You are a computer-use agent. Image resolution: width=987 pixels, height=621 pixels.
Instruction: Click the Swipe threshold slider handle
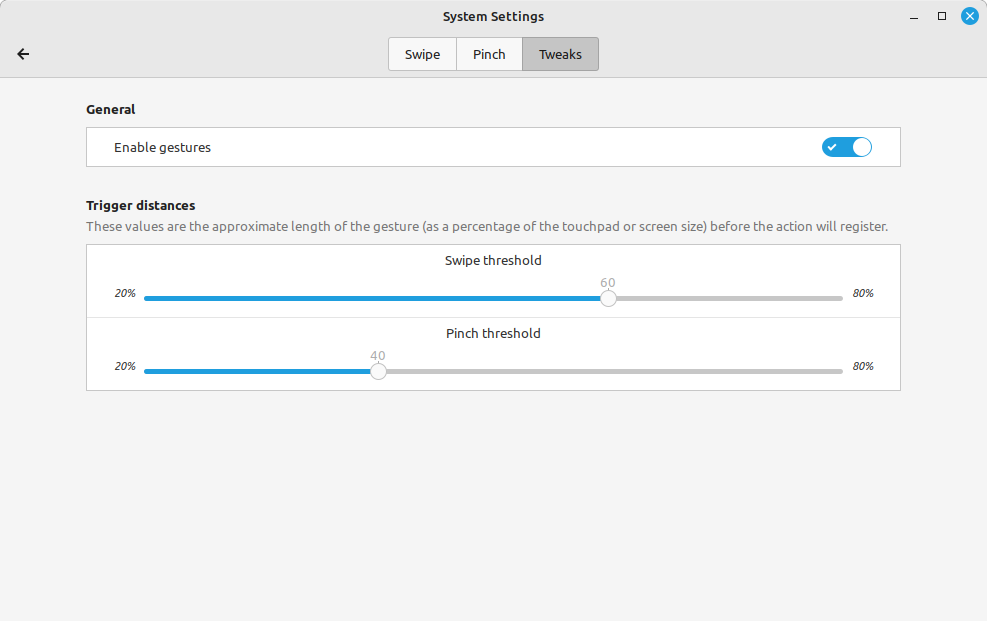pos(608,297)
